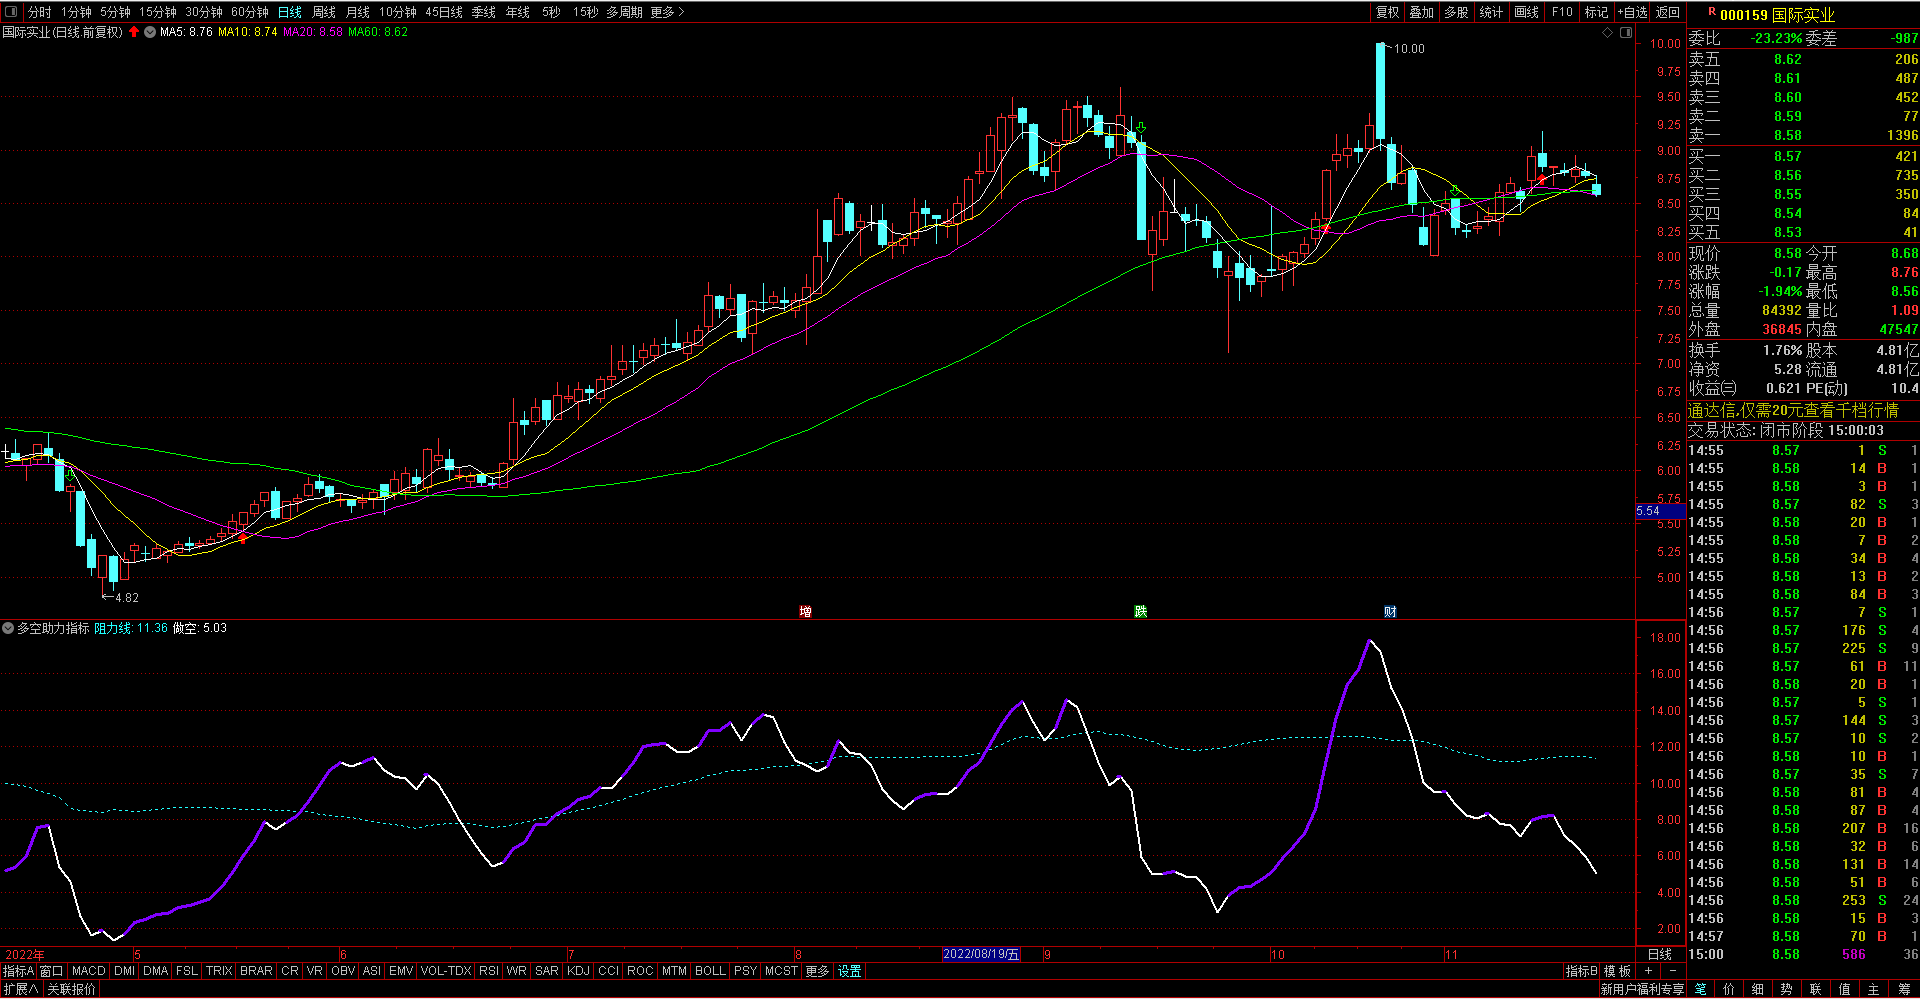The image size is (1920, 1000).
Task: Switch to the 分时 timeframe
Action: (39, 12)
